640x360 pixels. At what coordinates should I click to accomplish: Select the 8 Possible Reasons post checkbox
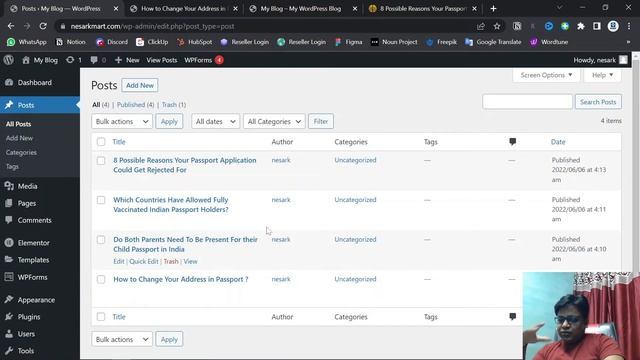[101, 160]
